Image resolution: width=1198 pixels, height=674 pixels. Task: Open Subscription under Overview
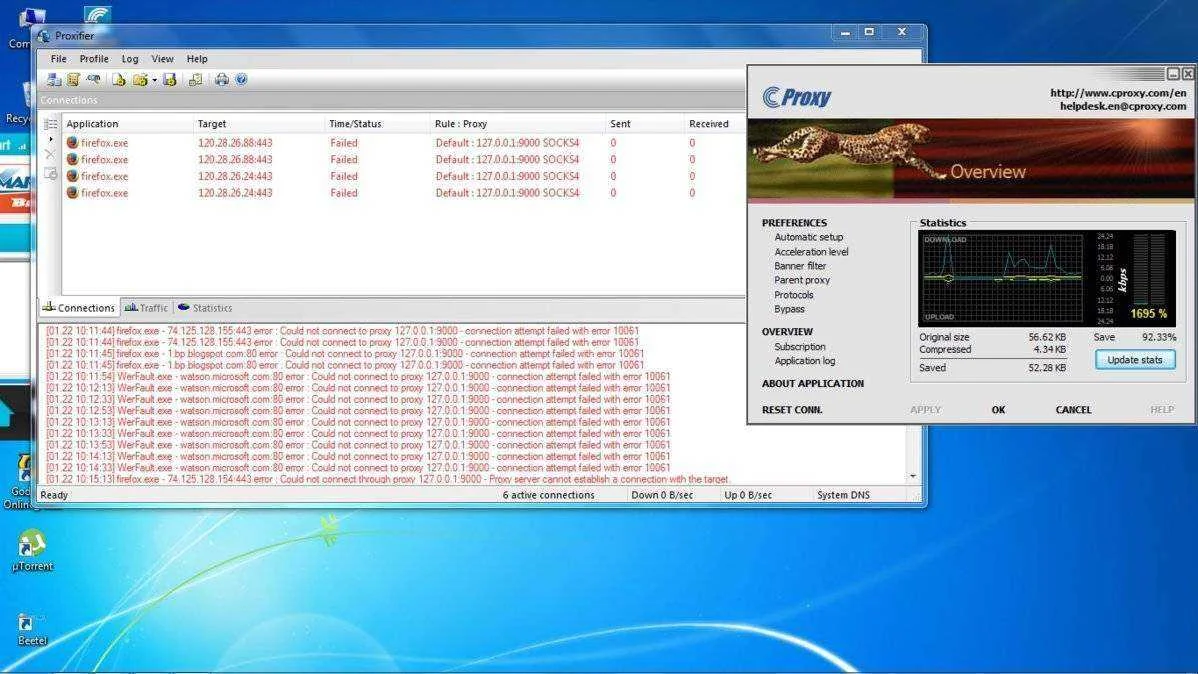799,347
